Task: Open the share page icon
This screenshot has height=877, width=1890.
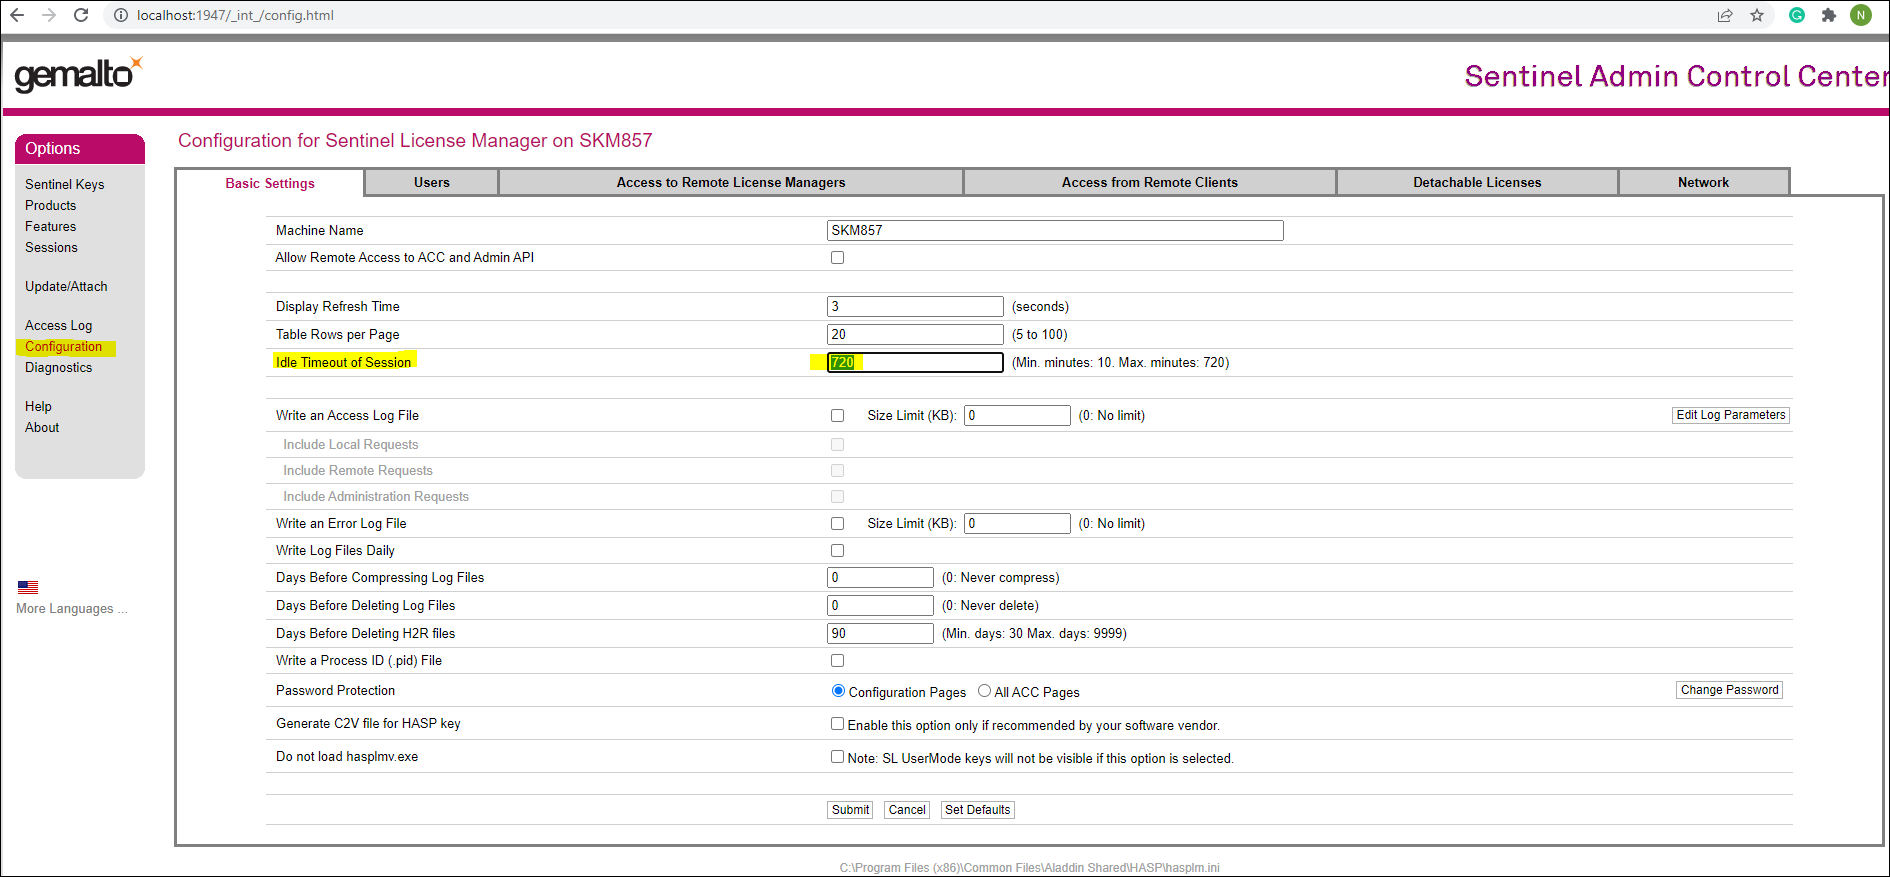Action: tap(1725, 15)
